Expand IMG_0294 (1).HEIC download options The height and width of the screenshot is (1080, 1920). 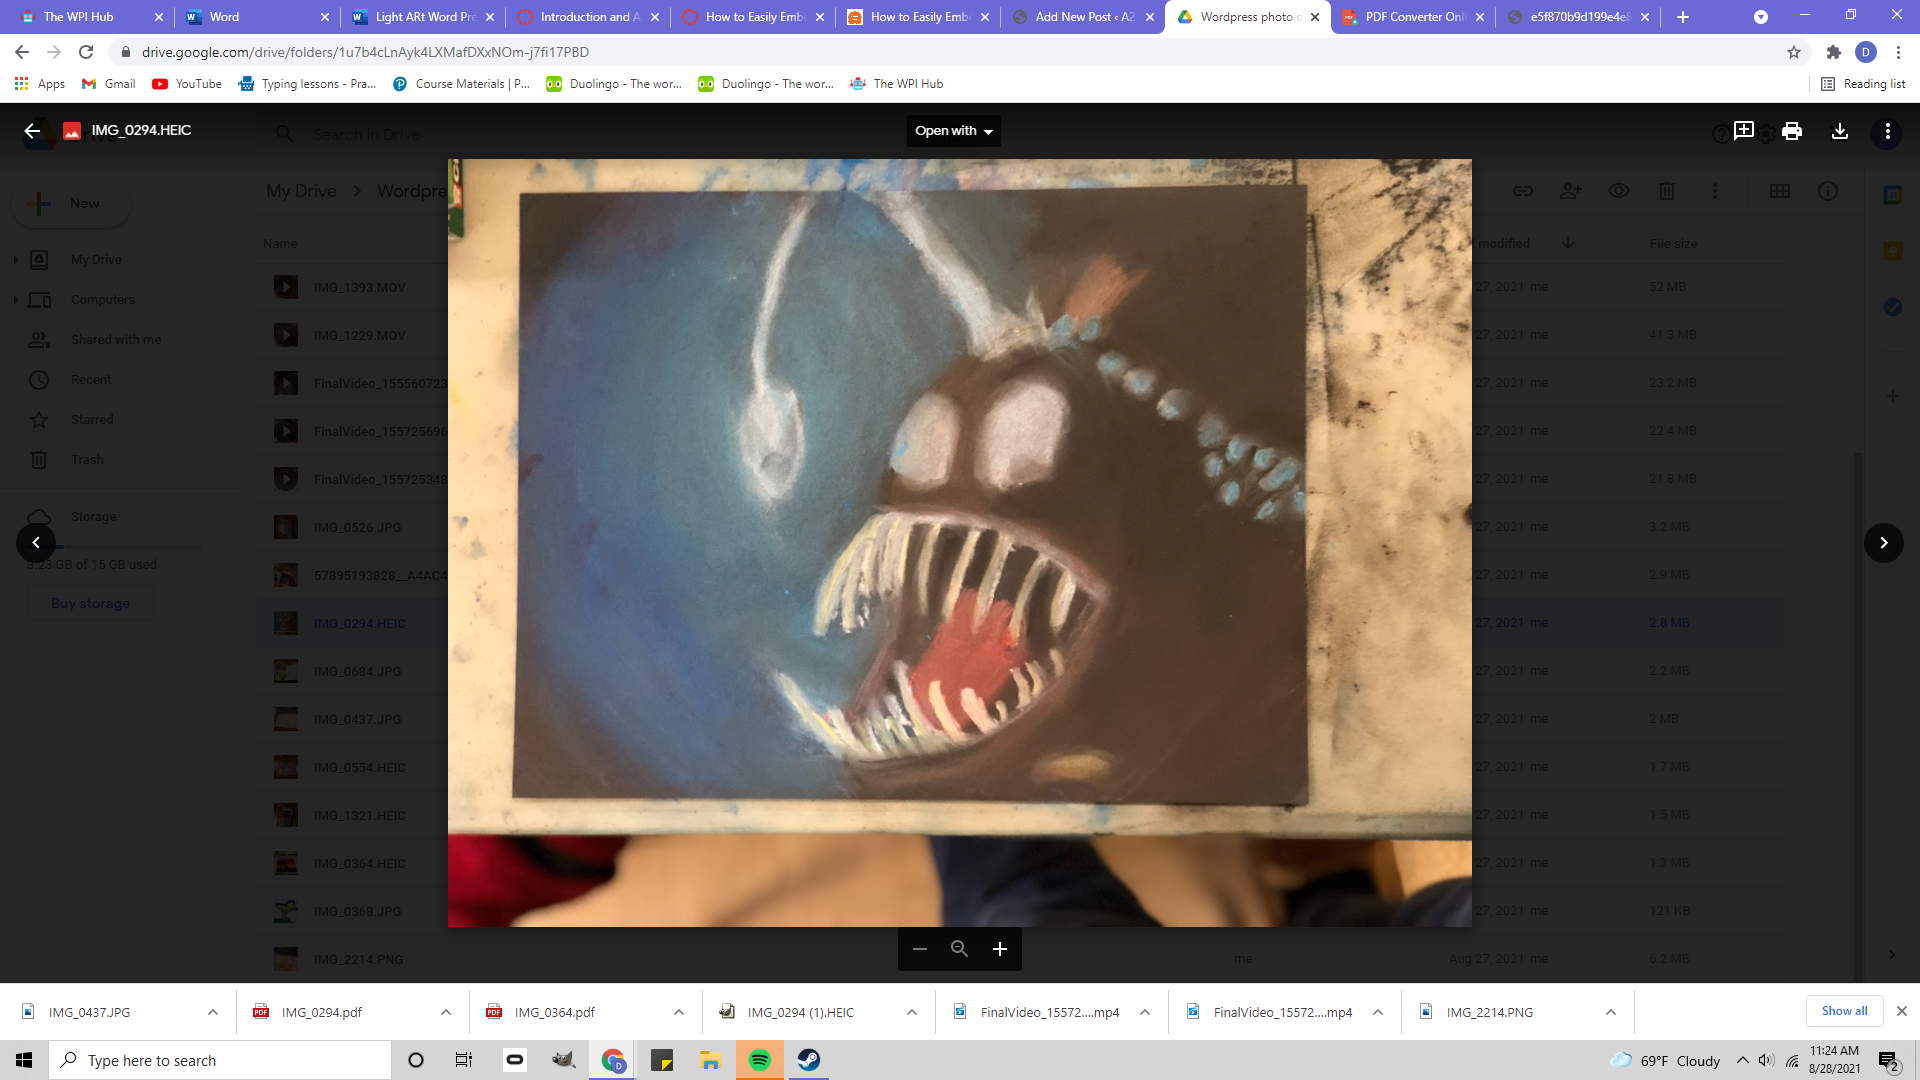[912, 1012]
